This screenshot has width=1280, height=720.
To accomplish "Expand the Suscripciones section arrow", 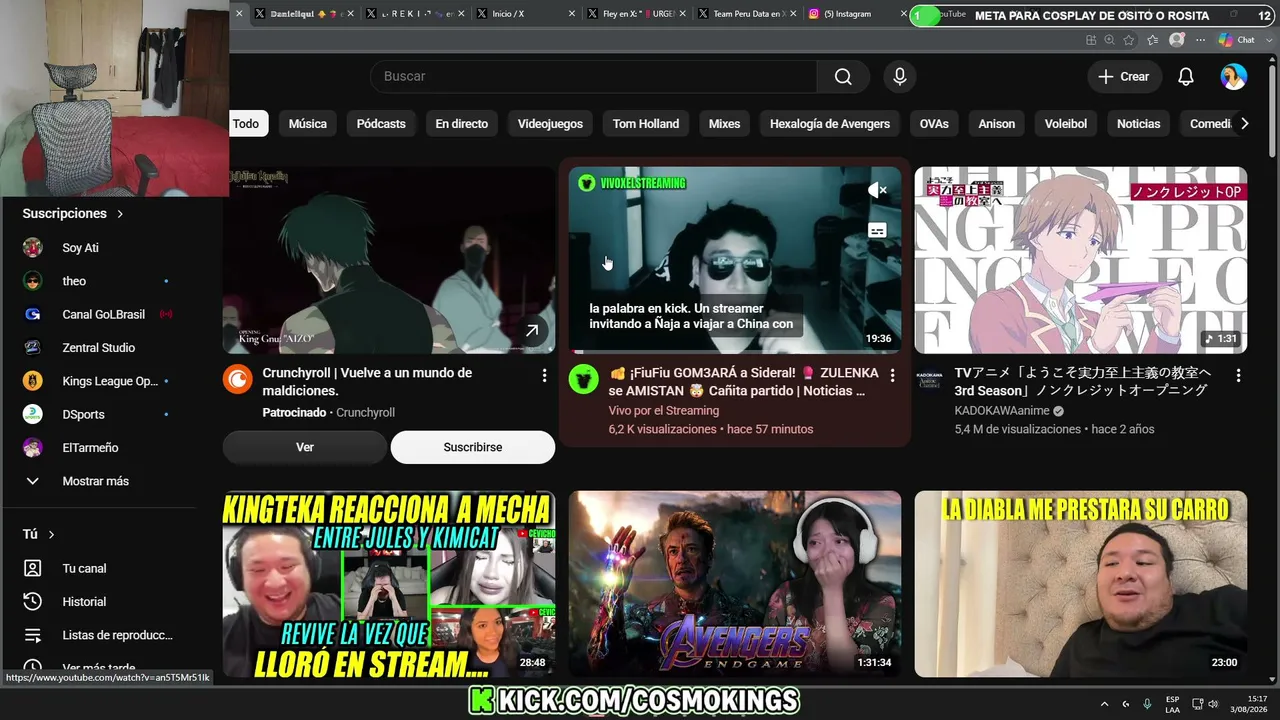I will click(120, 214).
